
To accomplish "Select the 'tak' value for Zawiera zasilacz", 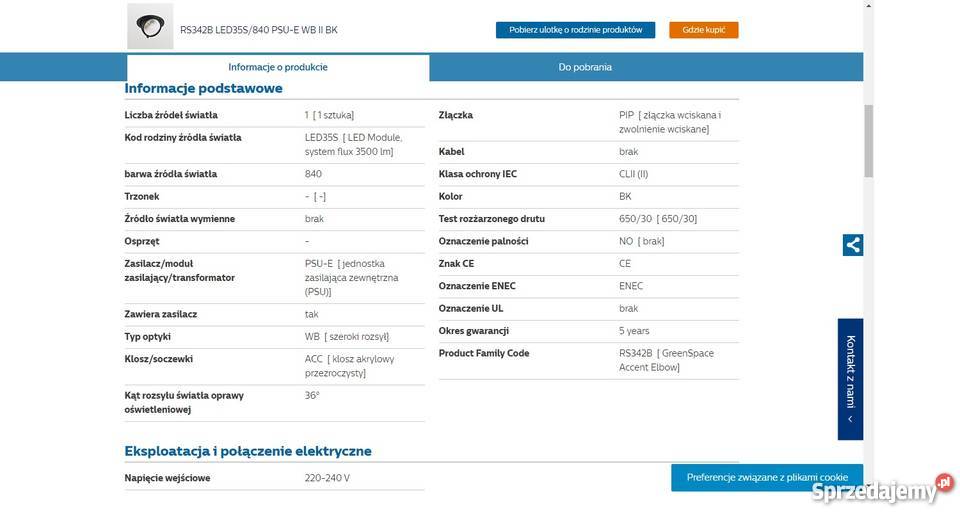I will point(312,314).
